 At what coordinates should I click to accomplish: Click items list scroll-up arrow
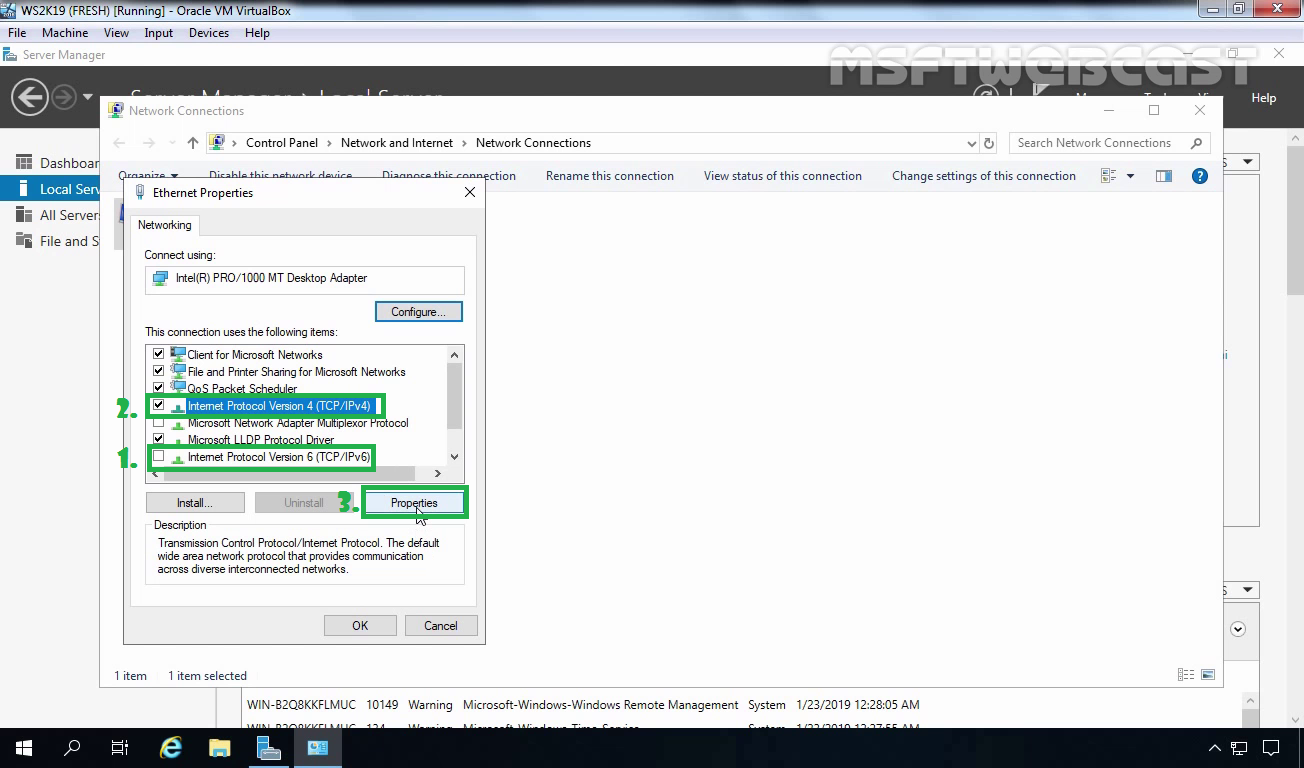(455, 354)
